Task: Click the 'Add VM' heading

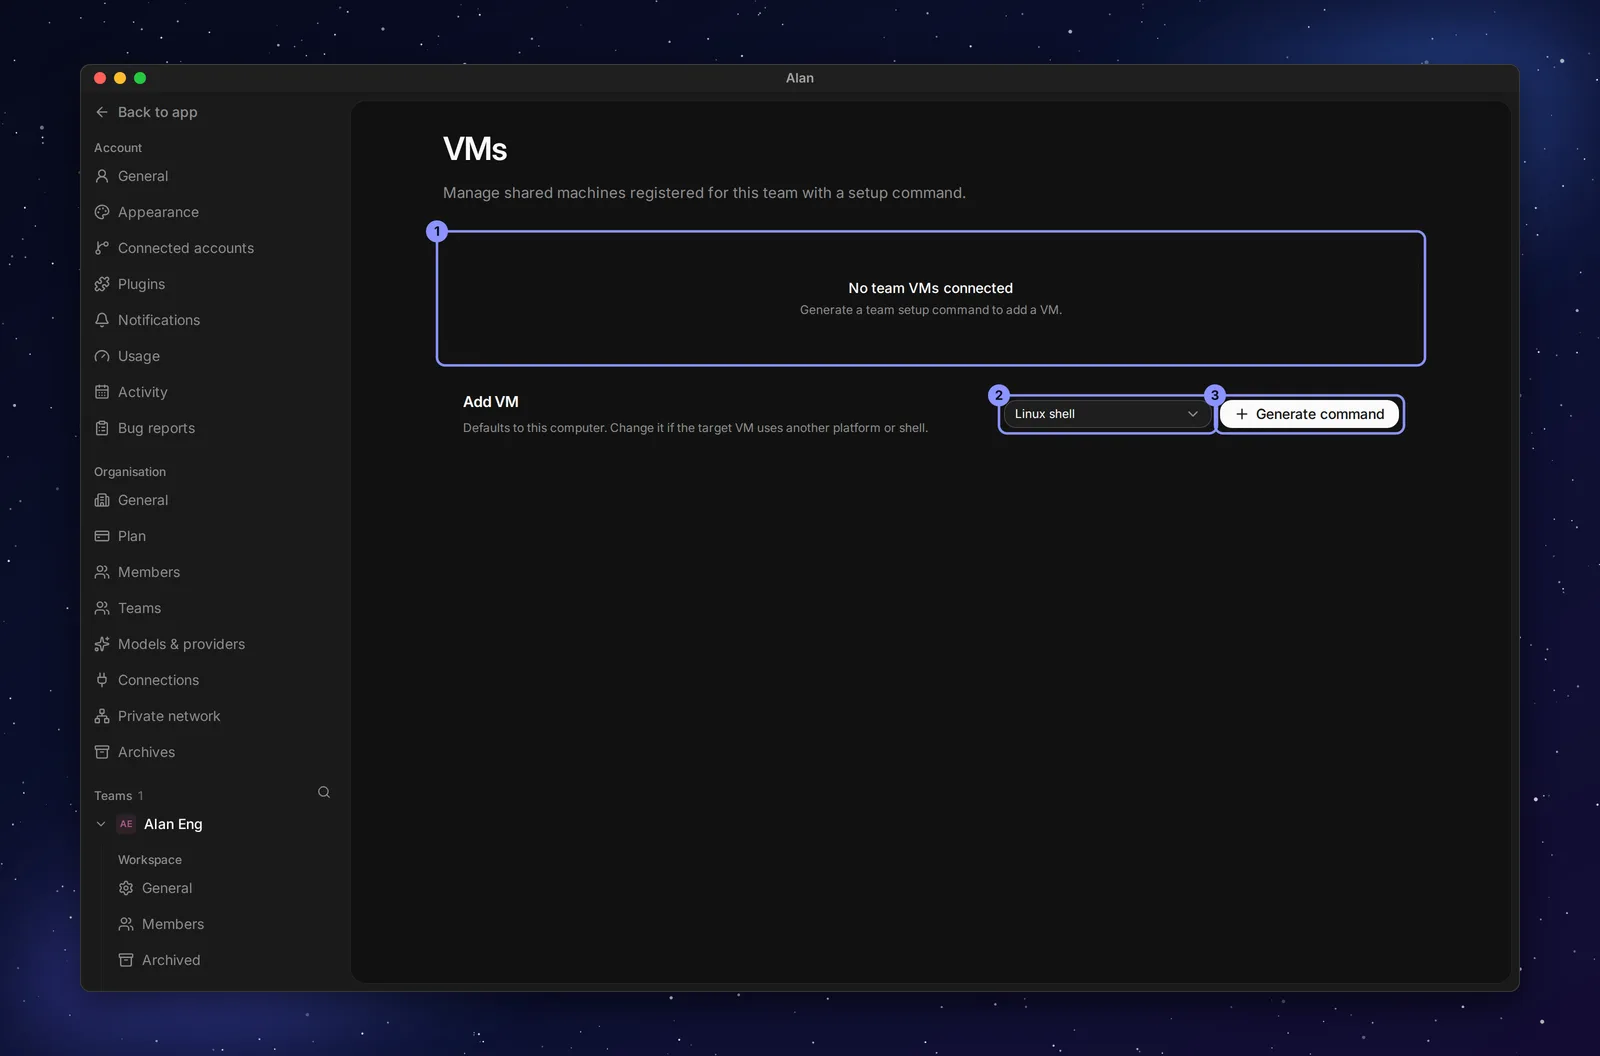Action: point(491,402)
